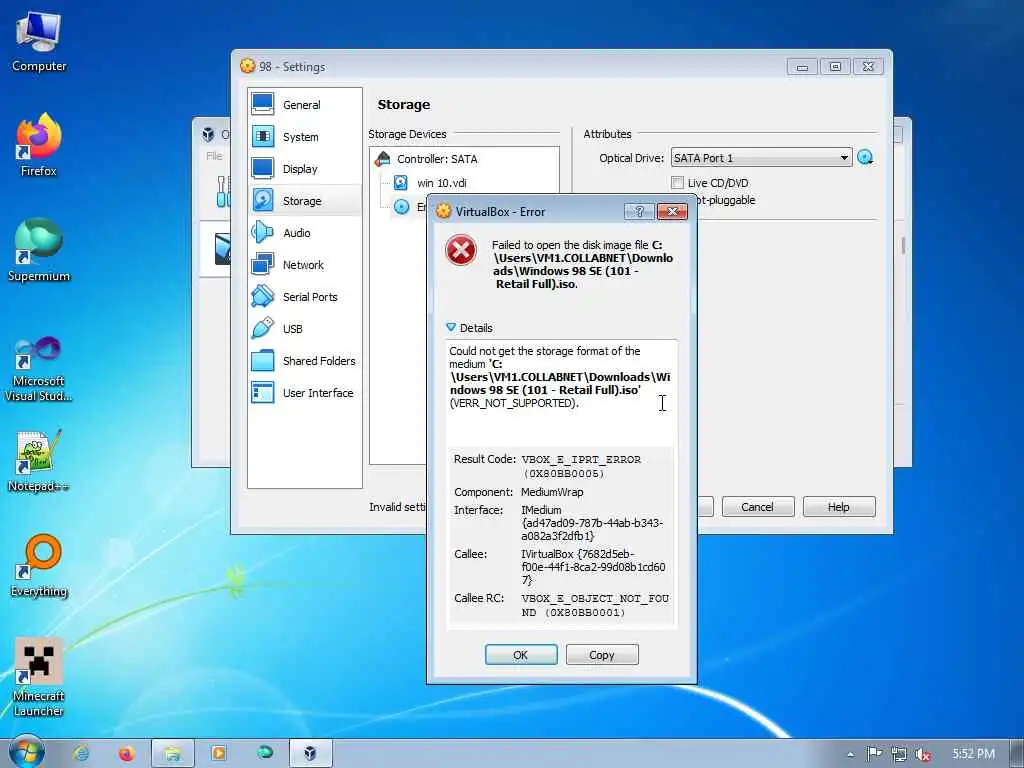Click the choose virtual optical disk icon

coord(865,157)
